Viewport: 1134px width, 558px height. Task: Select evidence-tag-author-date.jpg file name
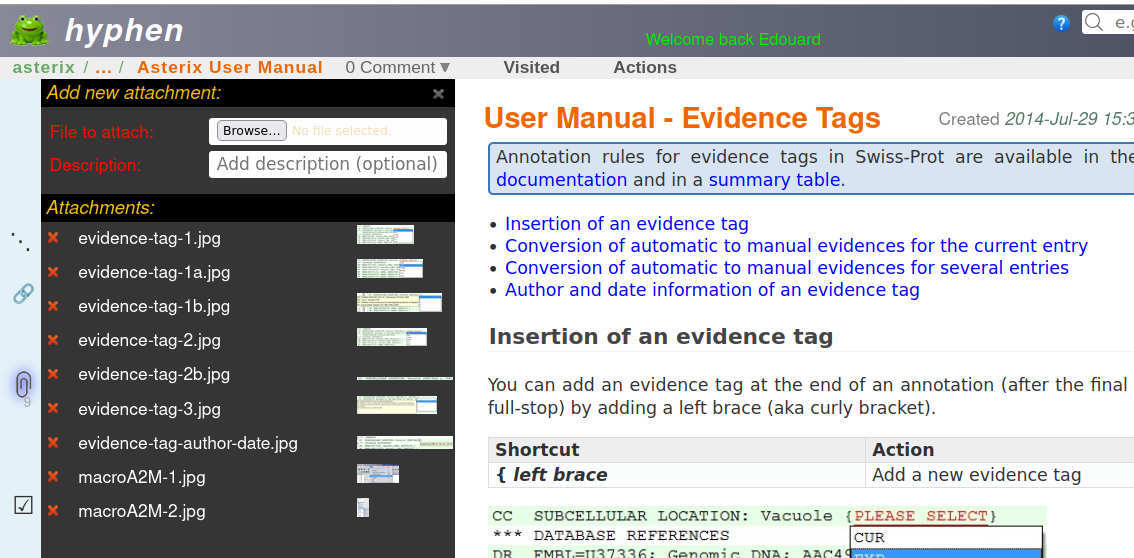click(x=188, y=443)
